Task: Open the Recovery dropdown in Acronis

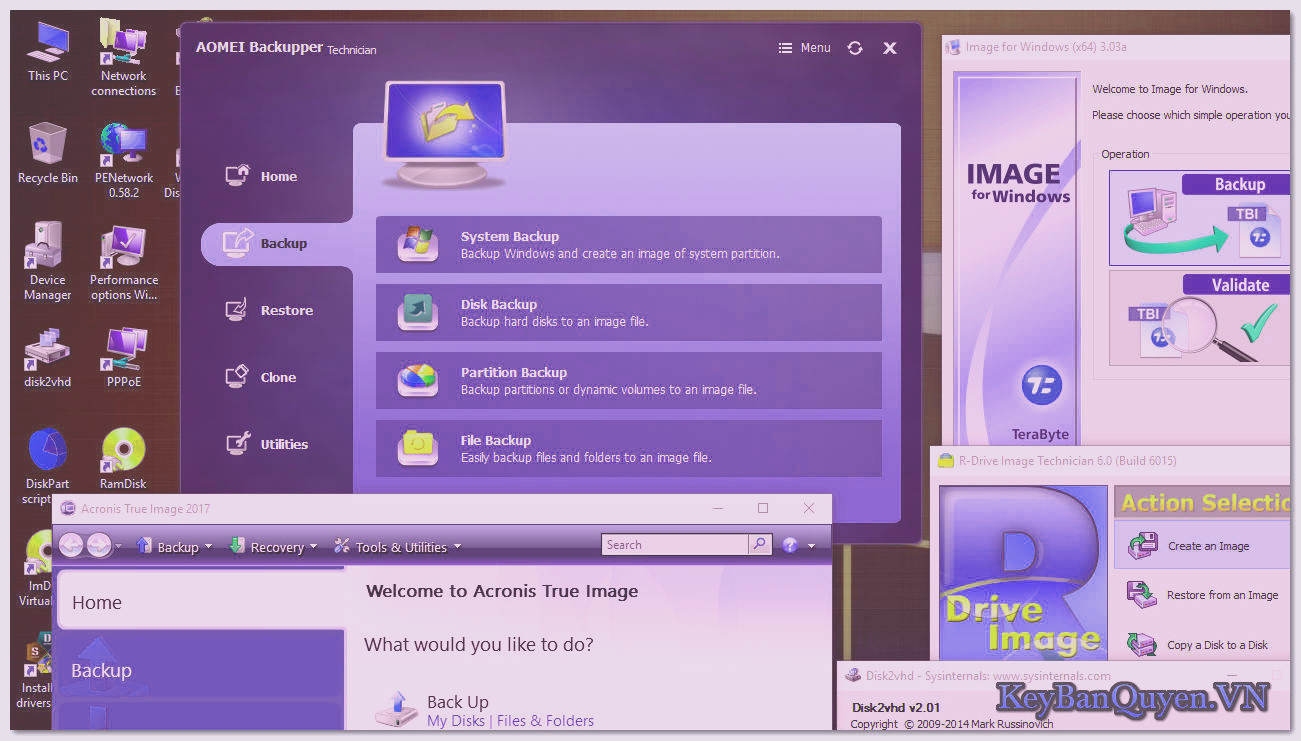Action: (x=273, y=546)
